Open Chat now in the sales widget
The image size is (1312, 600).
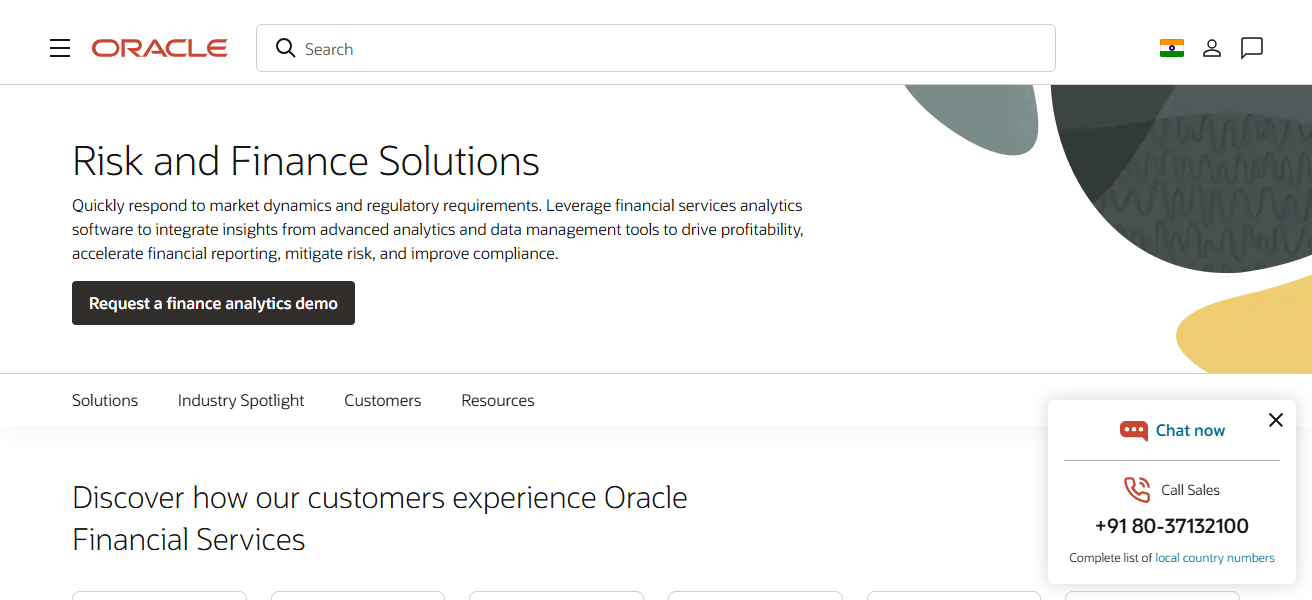1191,430
